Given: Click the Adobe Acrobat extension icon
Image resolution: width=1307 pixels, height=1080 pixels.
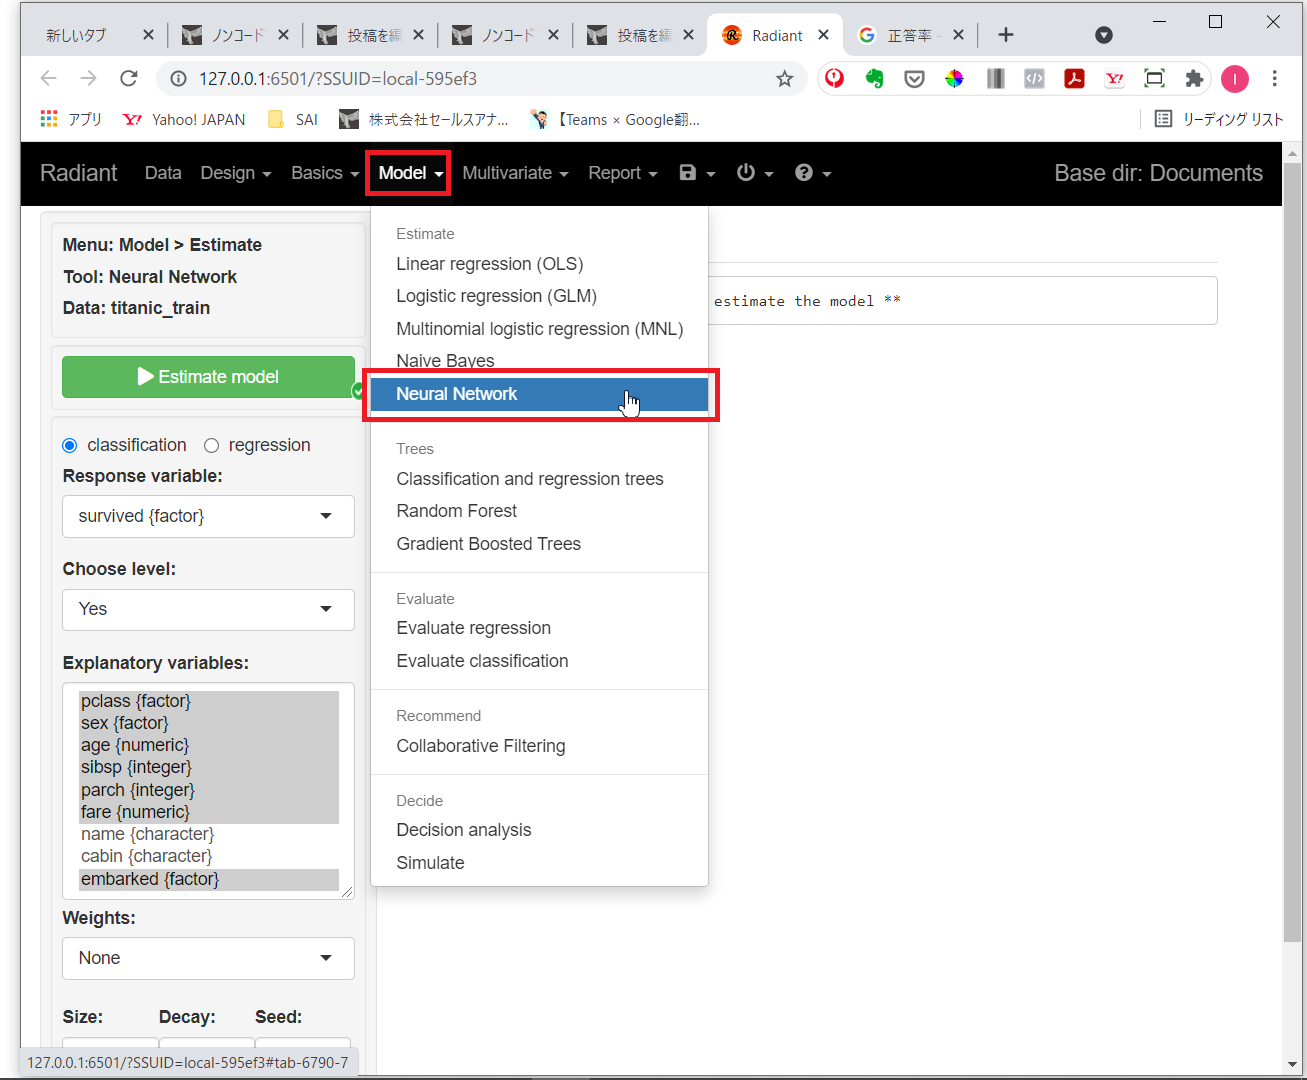Looking at the screenshot, I should (1075, 79).
